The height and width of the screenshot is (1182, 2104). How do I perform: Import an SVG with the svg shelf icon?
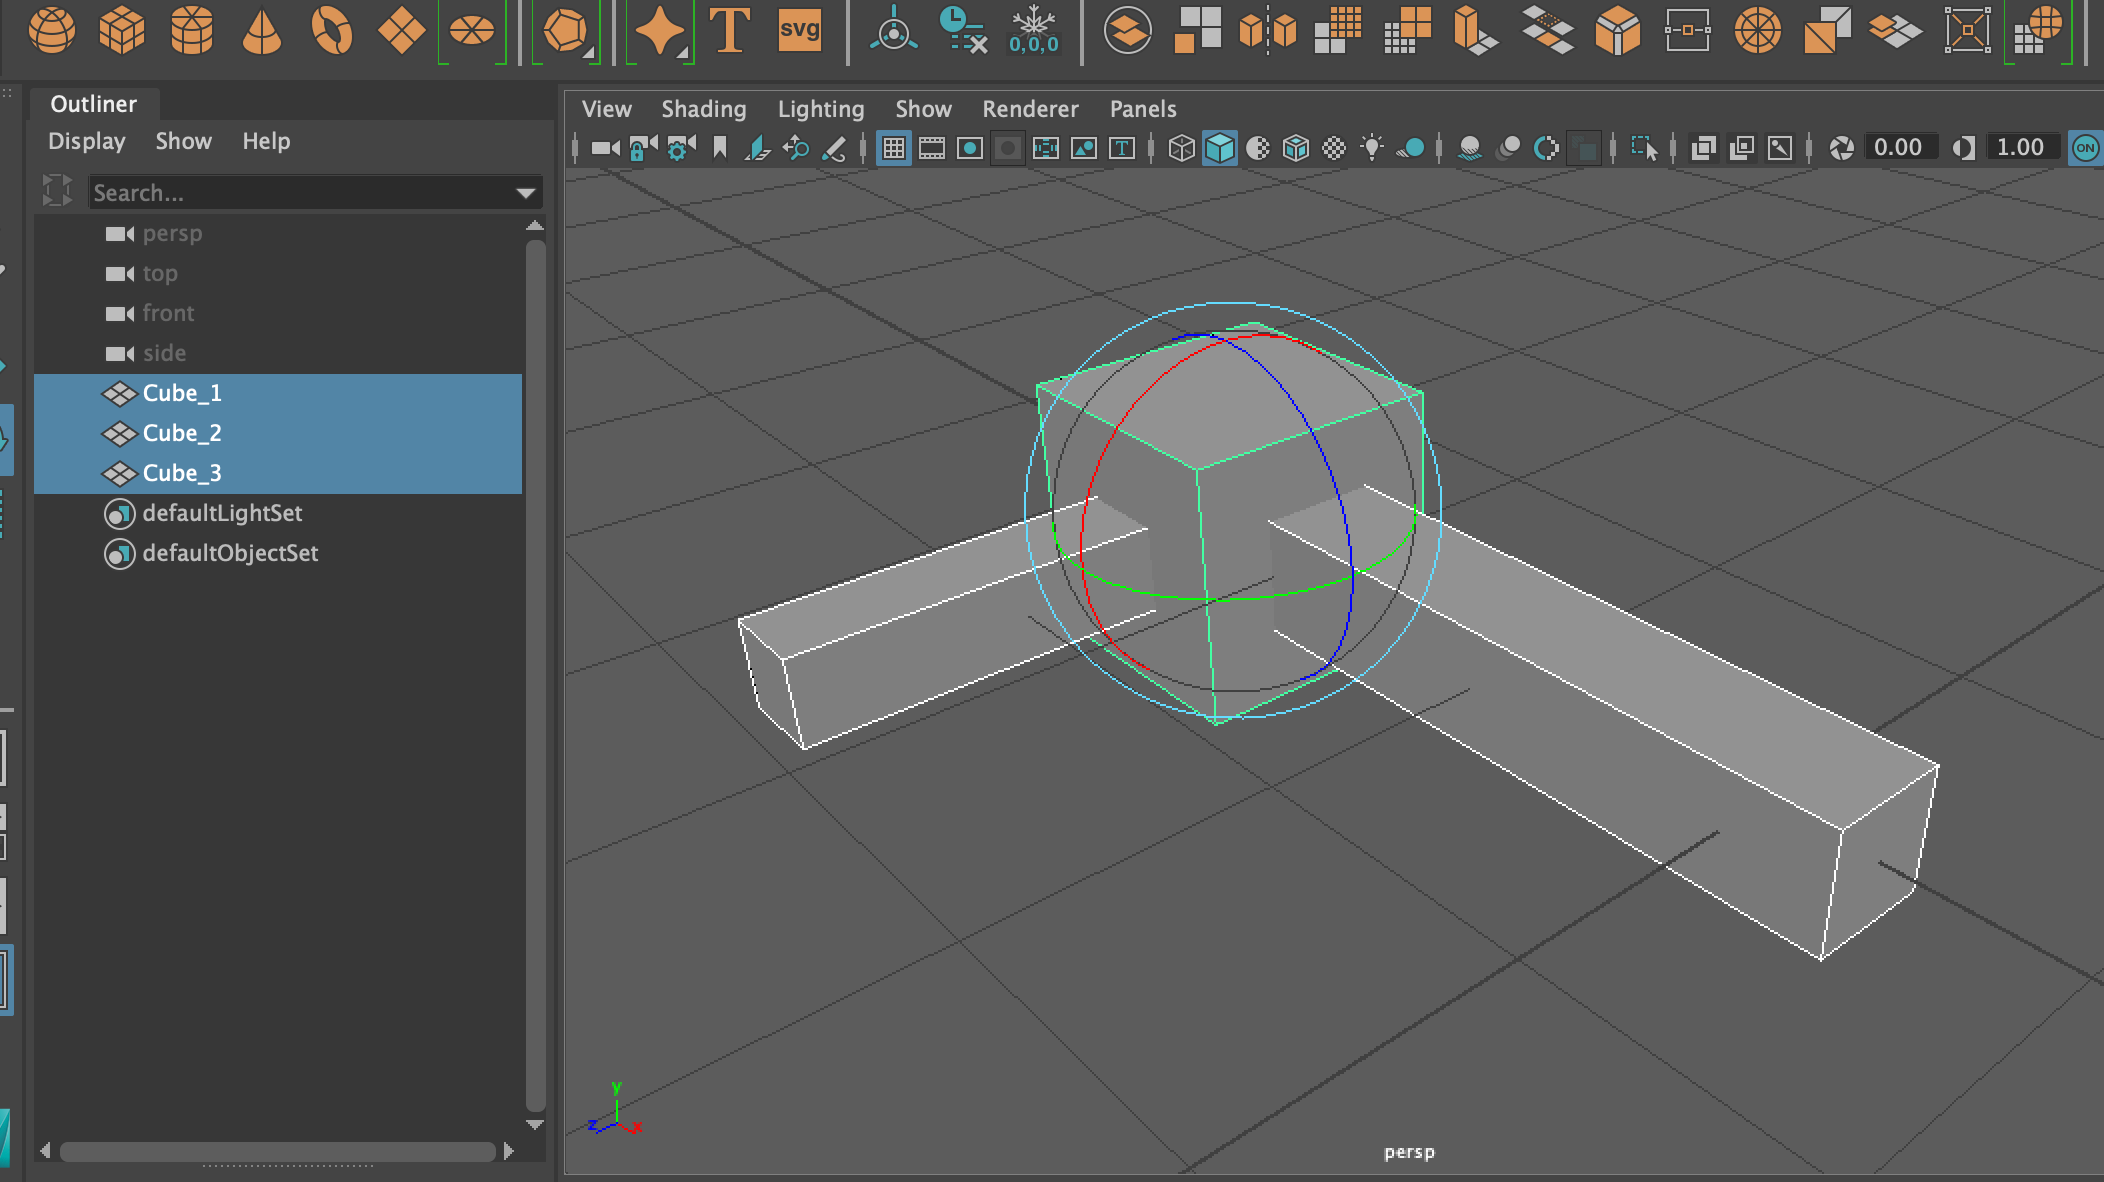click(x=797, y=31)
